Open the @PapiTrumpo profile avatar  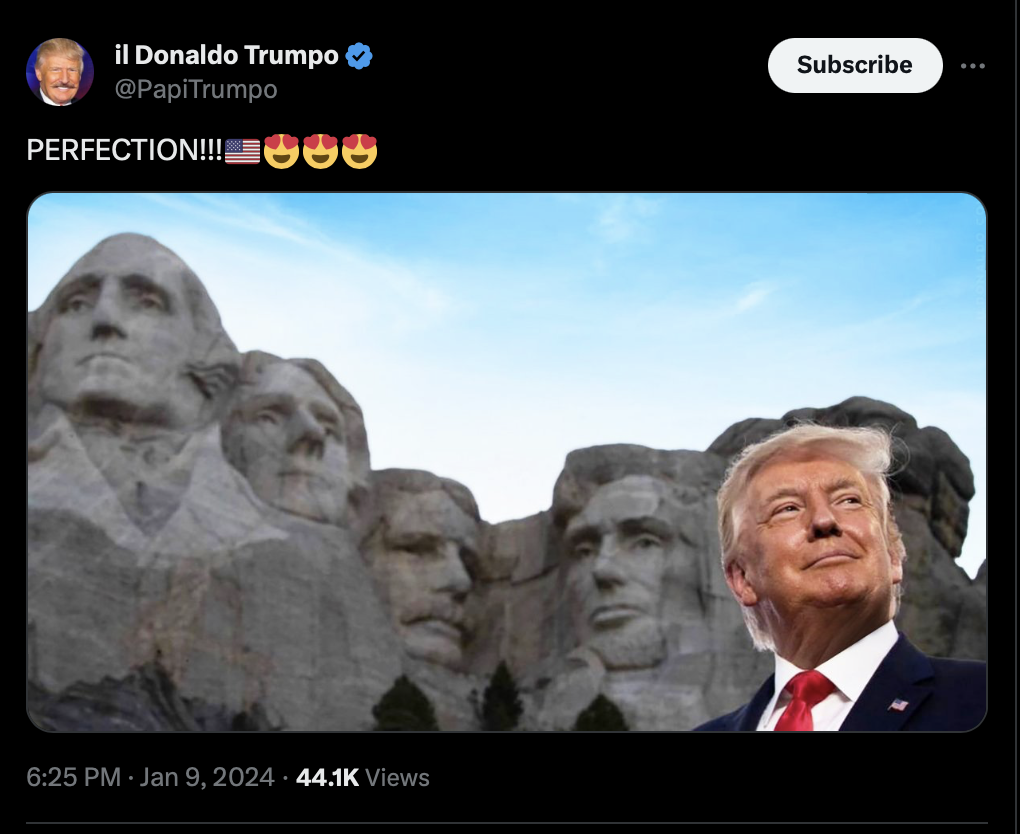(x=60, y=72)
